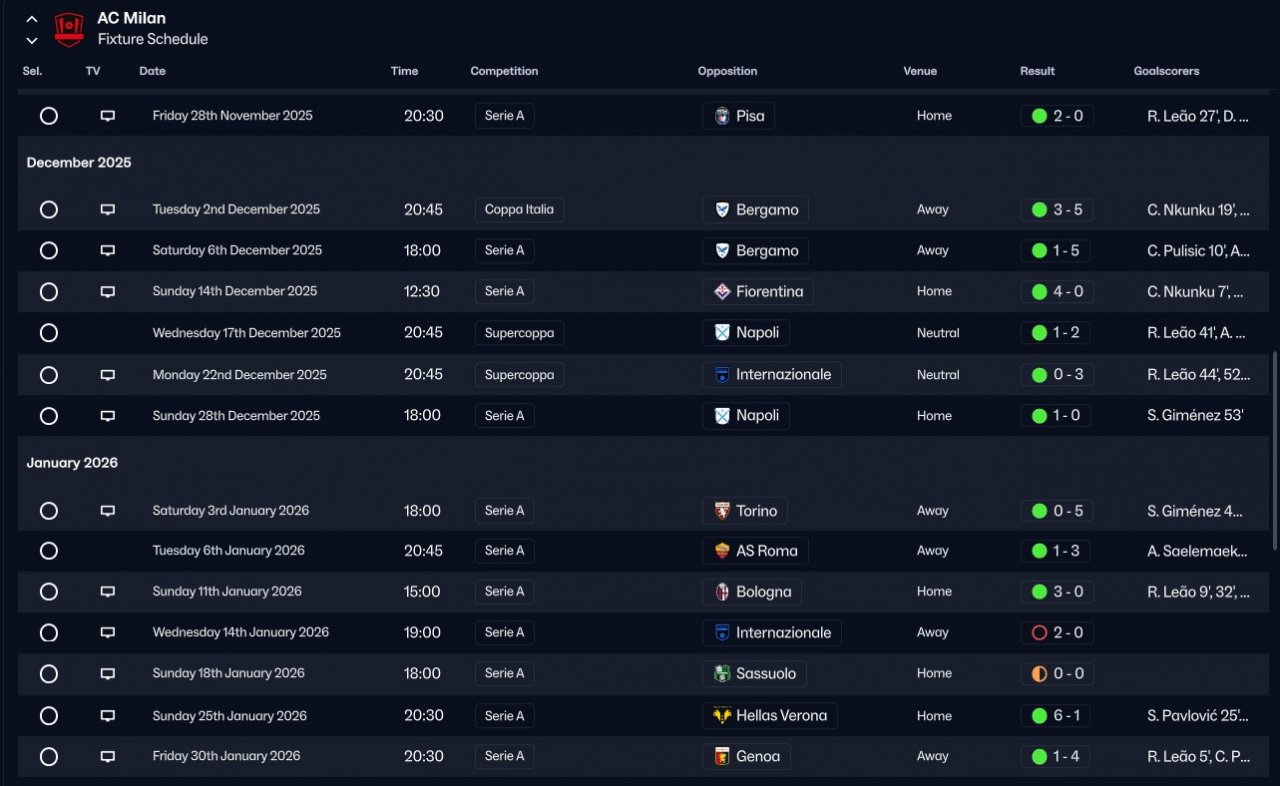Open the Supercoppa chip on the Napoli row
This screenshot has width=1280, height=786.
(520, 332)
